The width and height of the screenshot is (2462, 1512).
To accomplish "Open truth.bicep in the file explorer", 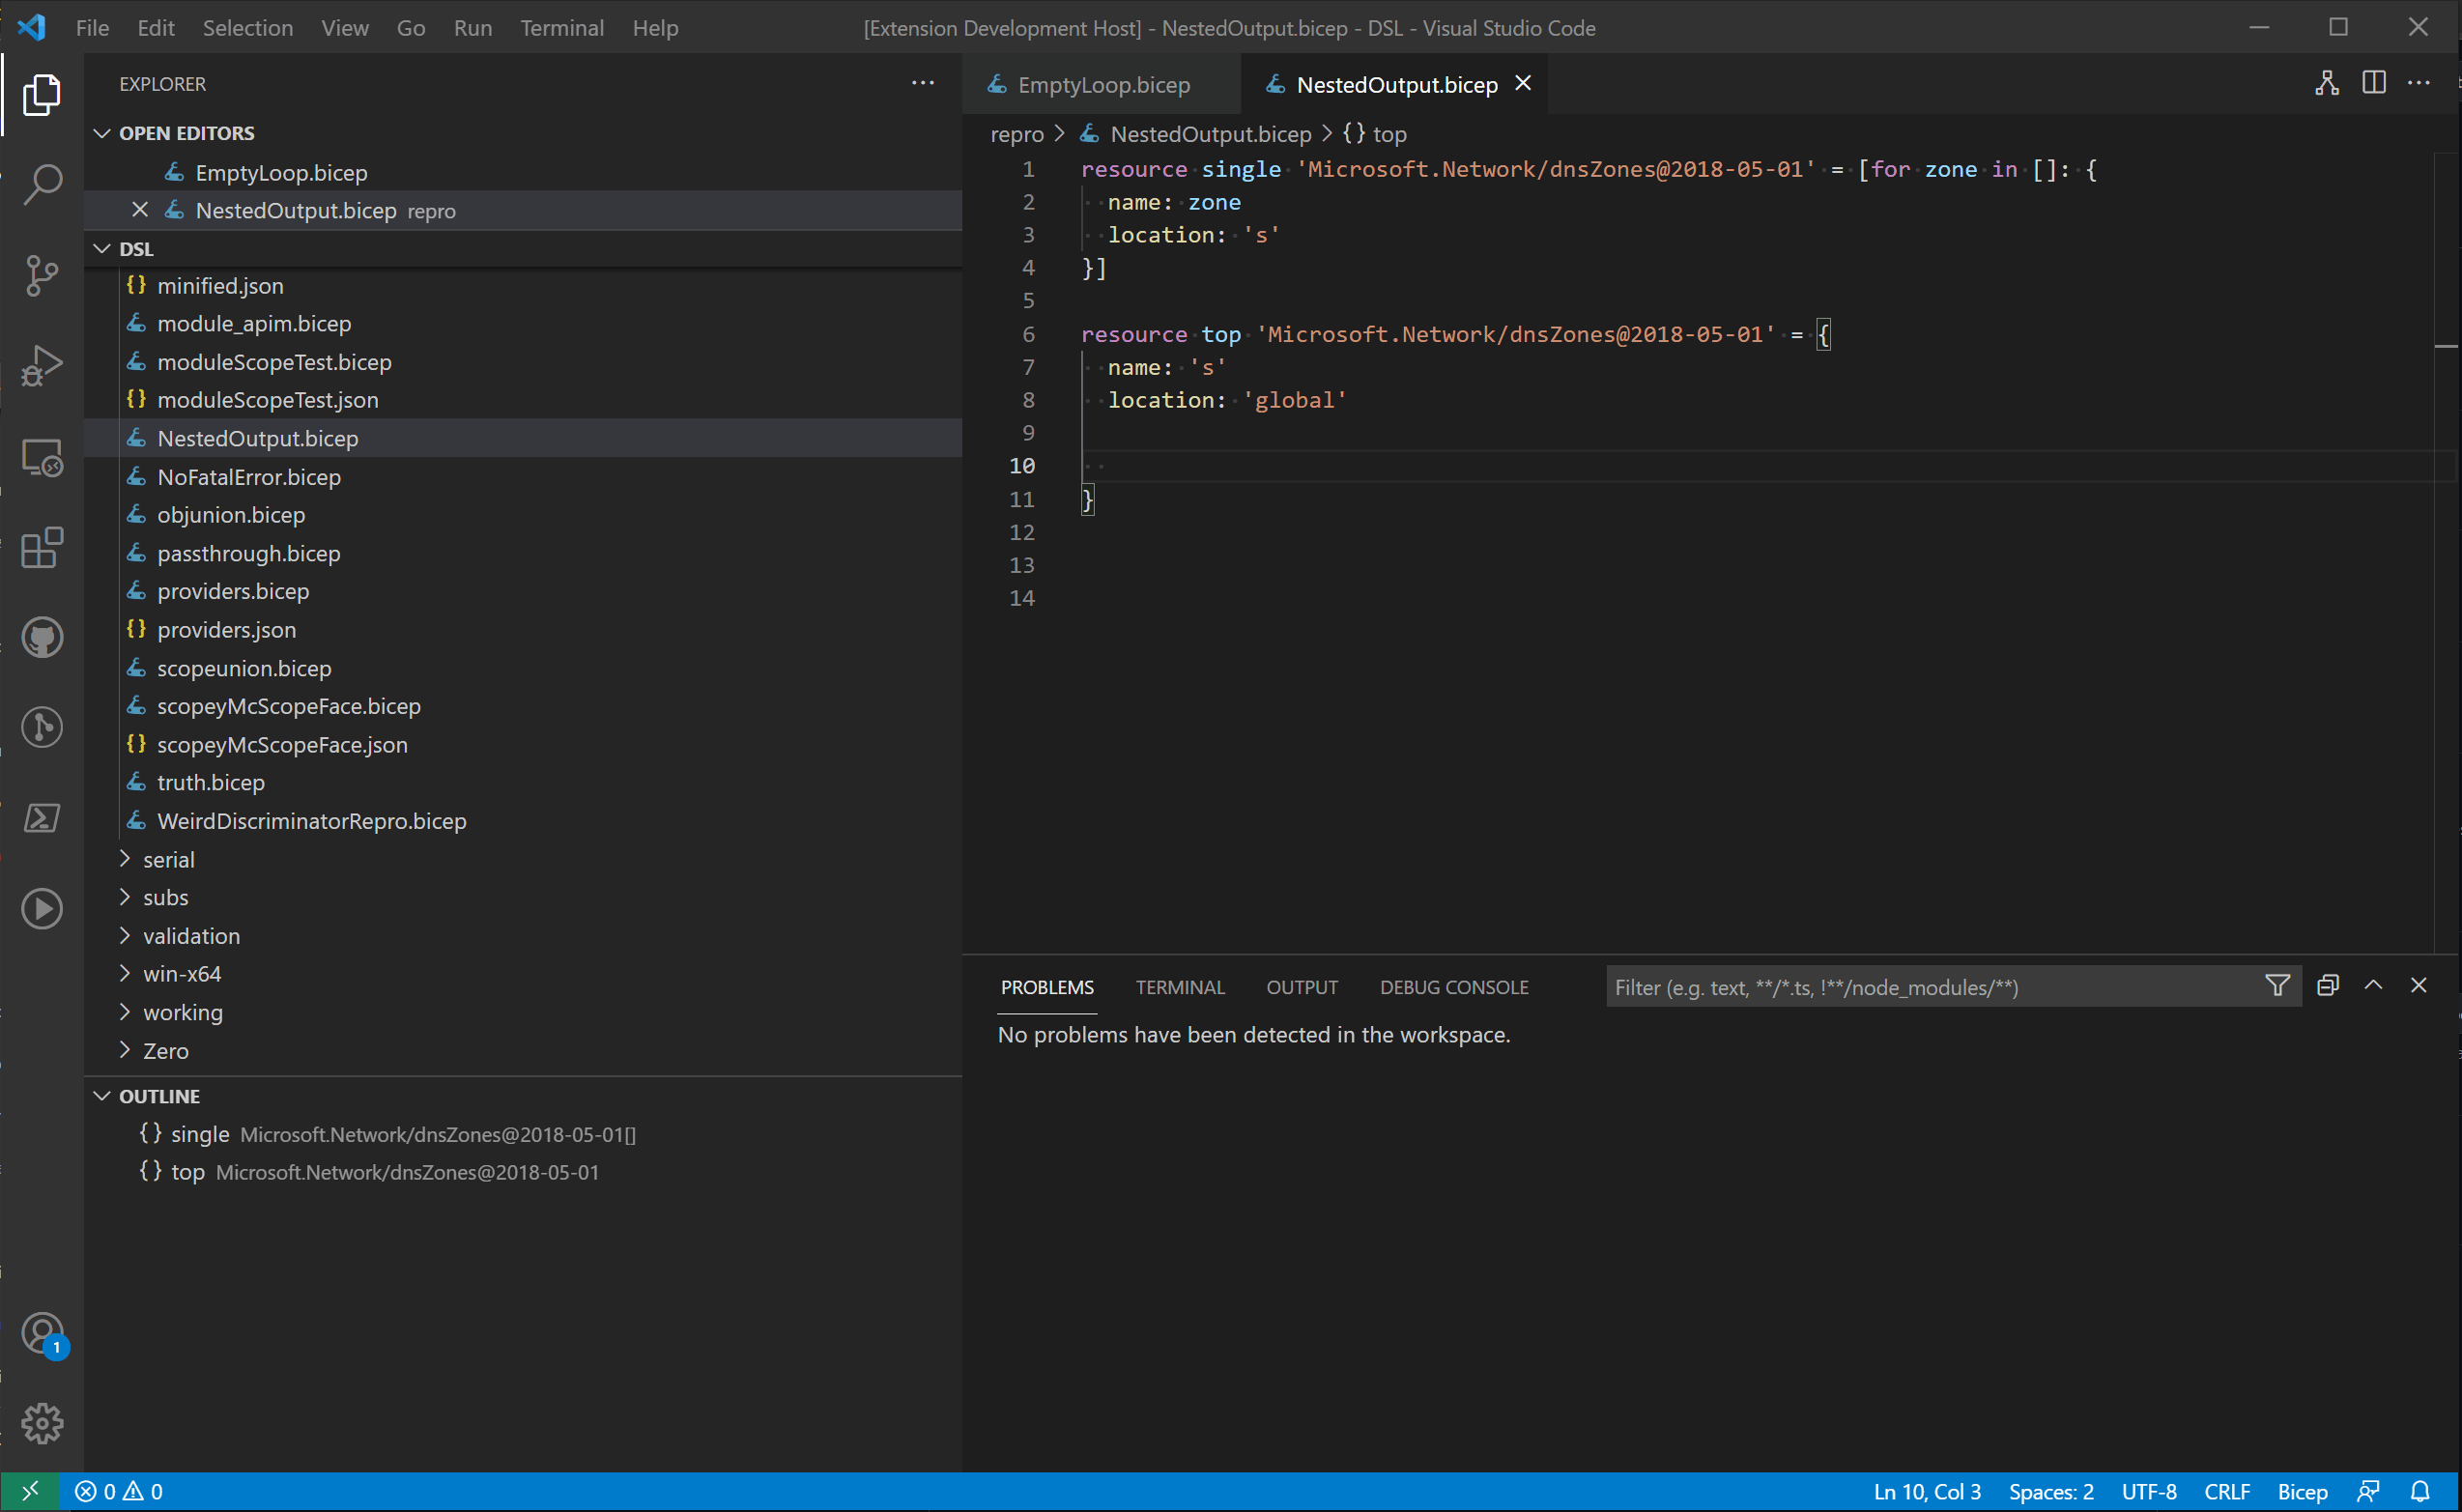I will 210,782.
